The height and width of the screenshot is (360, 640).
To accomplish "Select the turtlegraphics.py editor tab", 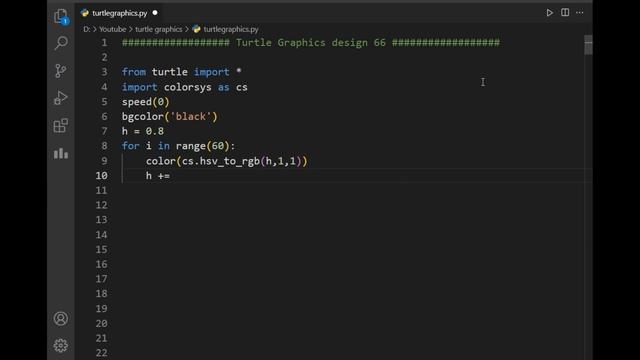I will (119, 13).
